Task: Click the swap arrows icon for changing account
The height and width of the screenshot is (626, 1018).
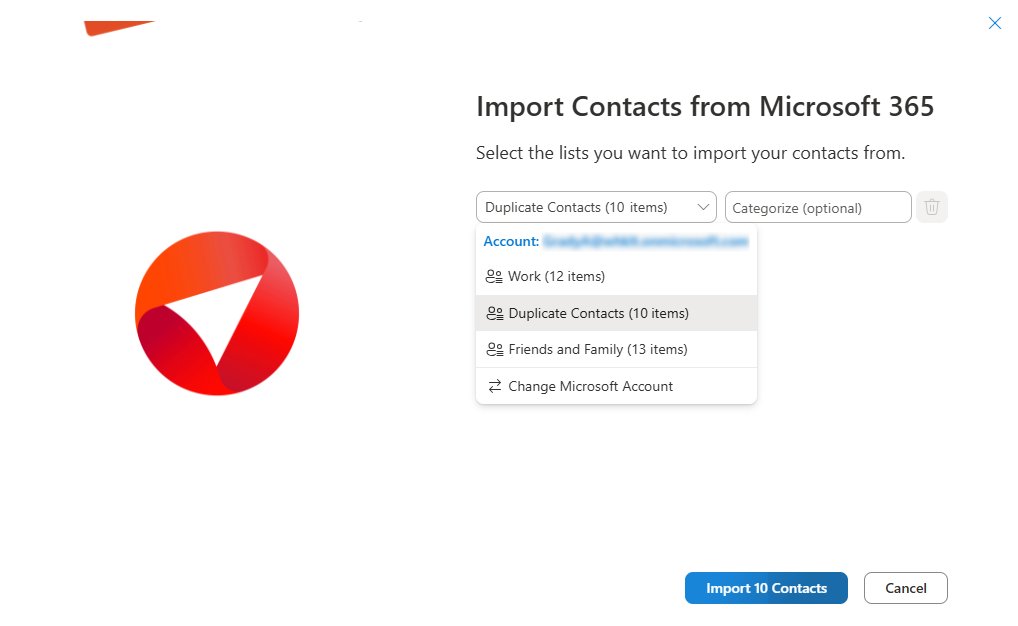Action: (x=494, y=386)
